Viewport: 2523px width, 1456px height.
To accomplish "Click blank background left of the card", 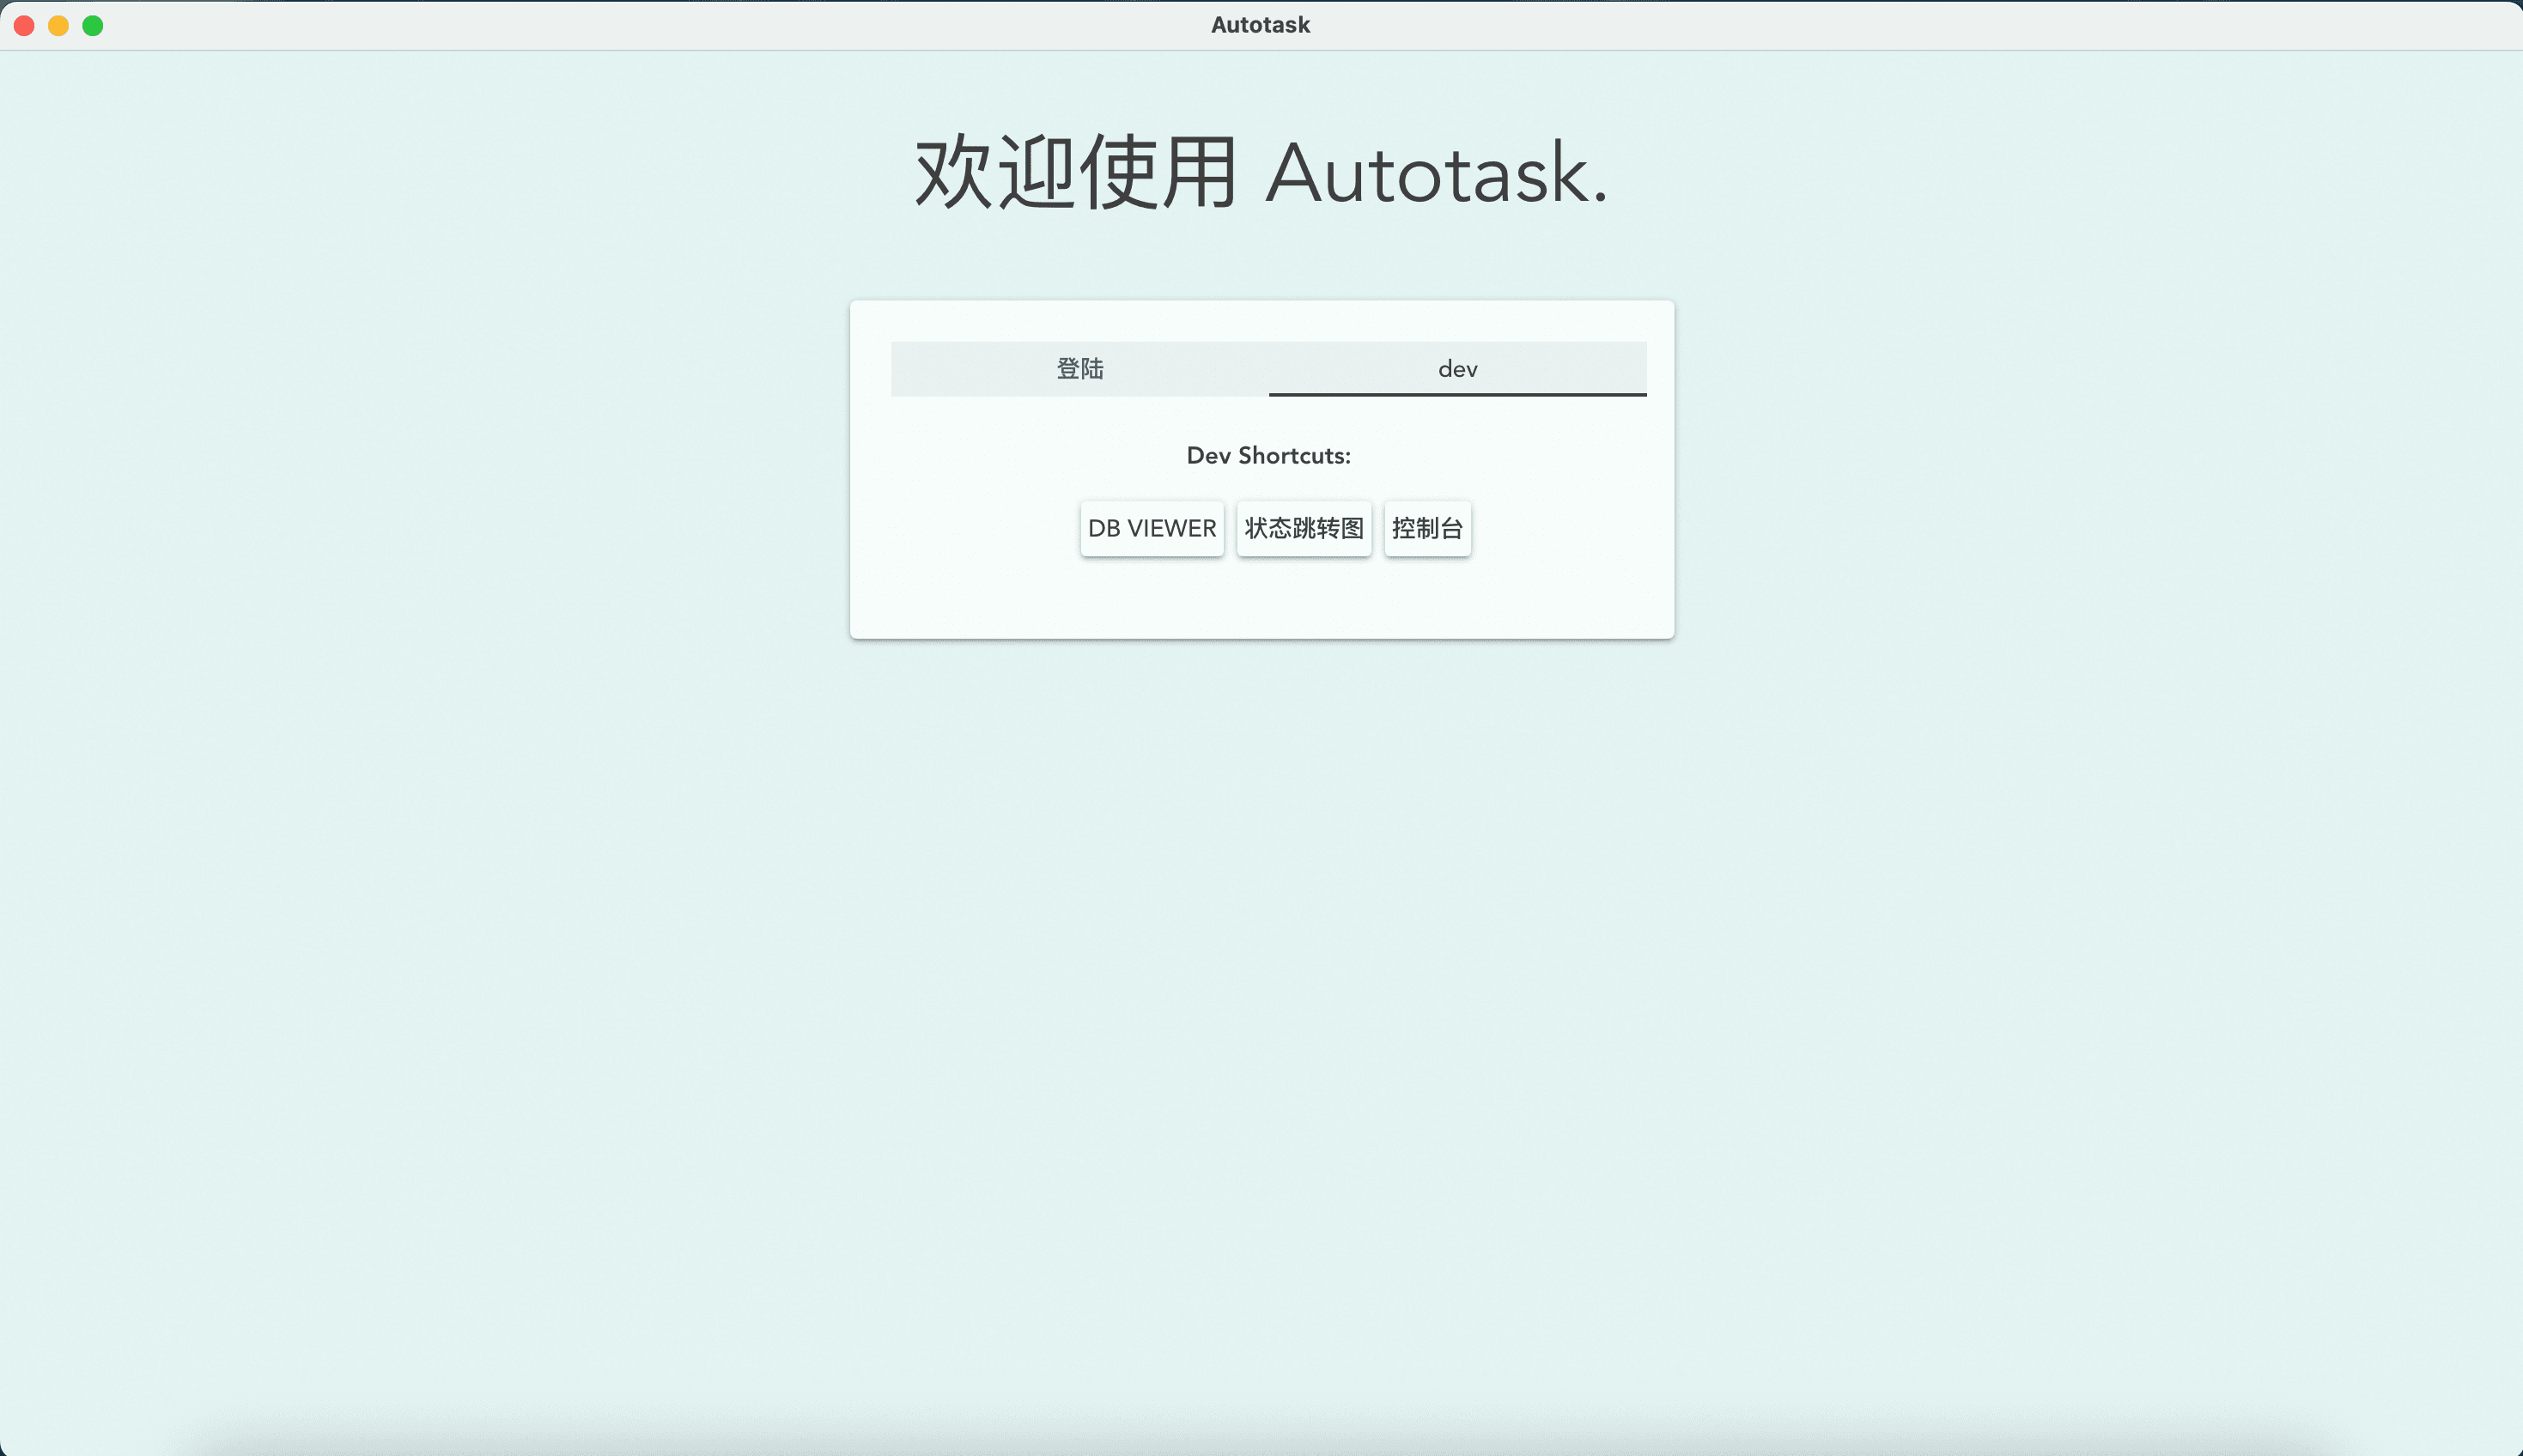I will pos(420,470).
